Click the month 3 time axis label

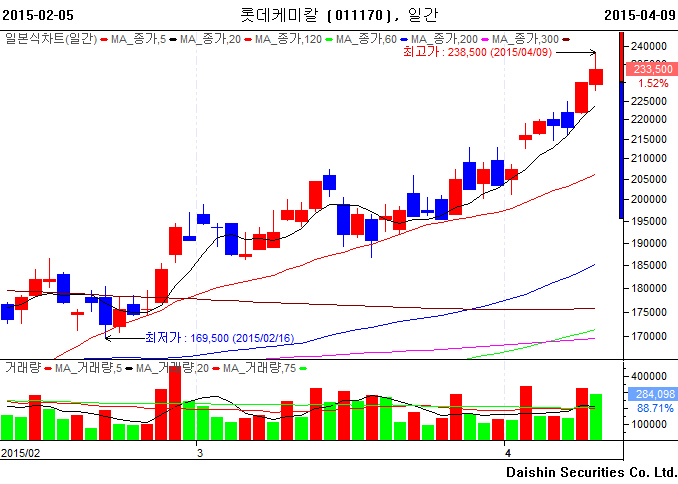tap(199, 453)
